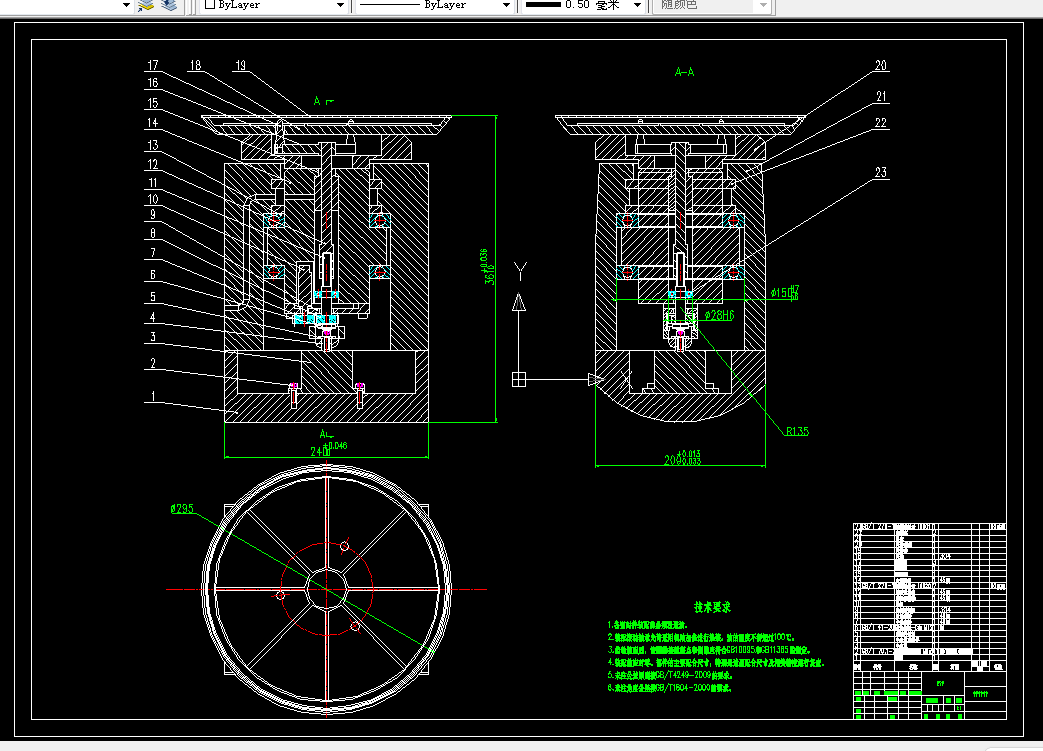The width and height of the screenshot is (1043, 751).
Task: Select the A-A section view label
Action: (x=684, y=72)
